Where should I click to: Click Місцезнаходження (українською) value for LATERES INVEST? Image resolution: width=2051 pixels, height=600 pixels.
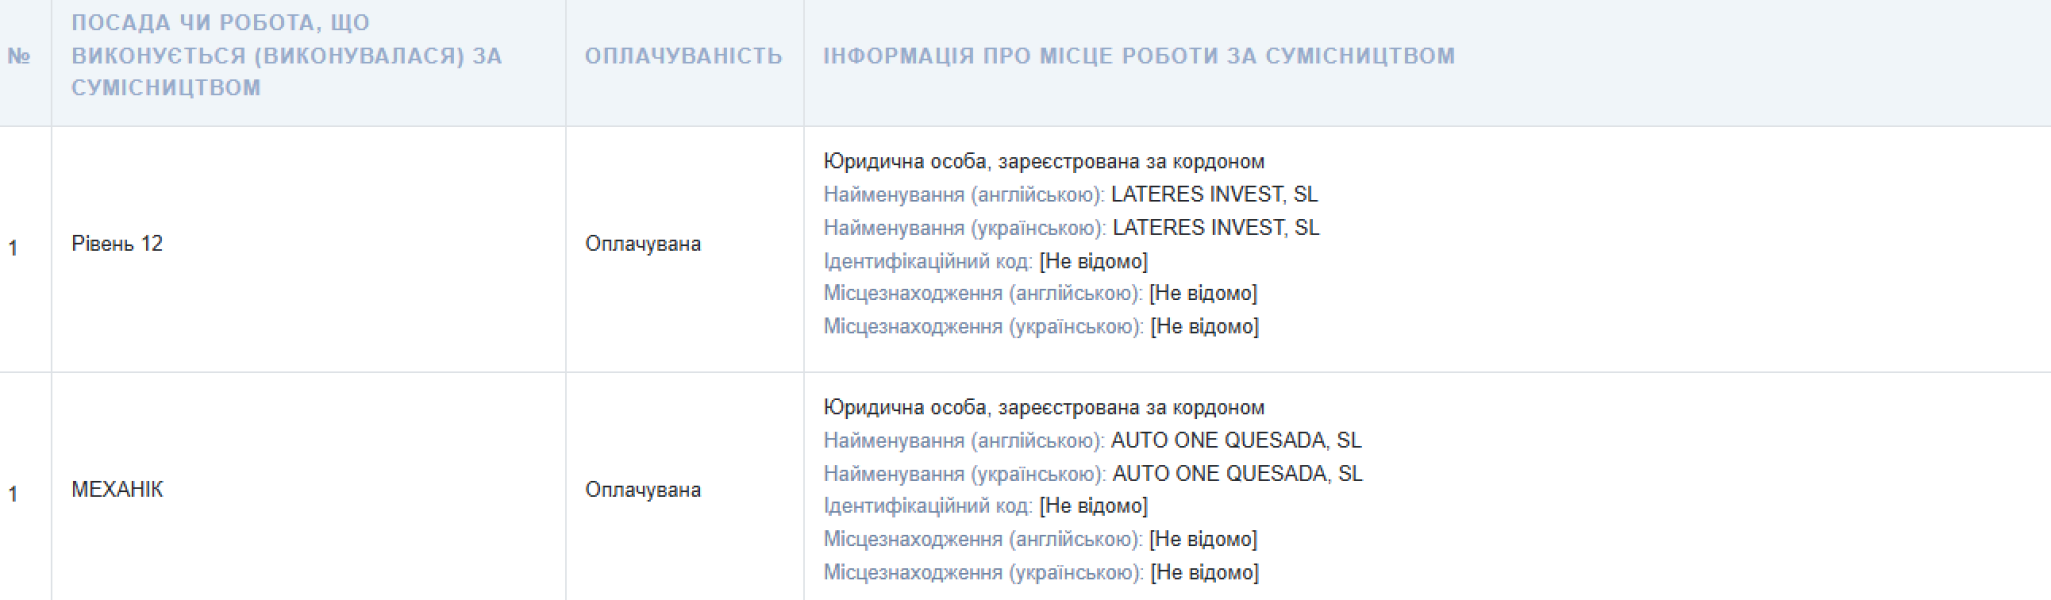point(1204,326)
